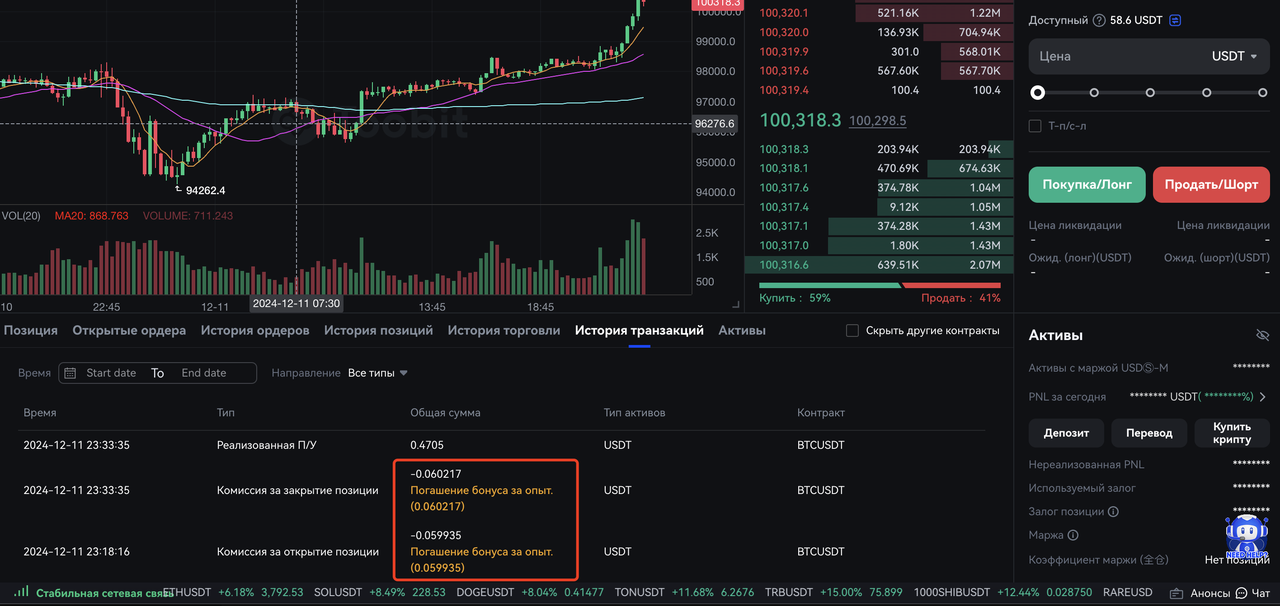Click the calendar icon in date range
Screen dimensions: 1280x606
point(70,373)
